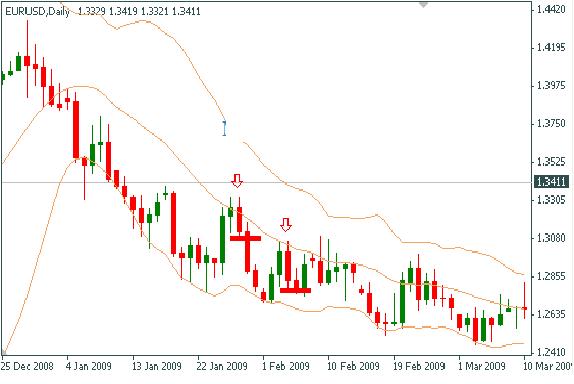Click the low value 1.3321 in header
Image resolution: width=574 pixels, height=384 pixels.
pyautogui.click(x=154, y=11)
